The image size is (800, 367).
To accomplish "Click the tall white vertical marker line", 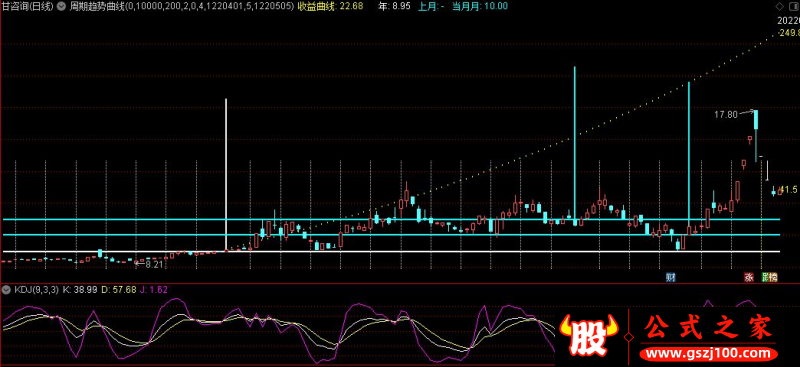I will [226, 175].
